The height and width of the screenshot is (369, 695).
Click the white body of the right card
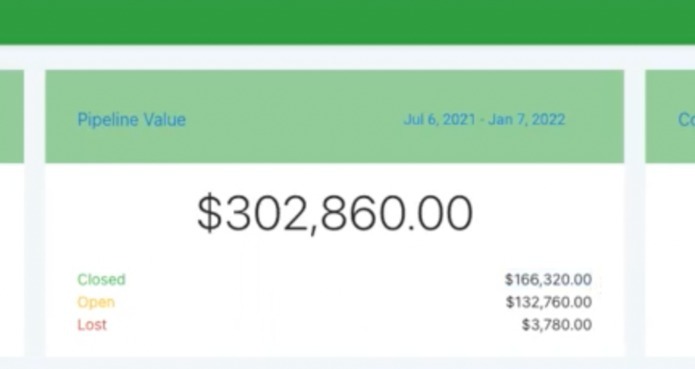point(670,259)
